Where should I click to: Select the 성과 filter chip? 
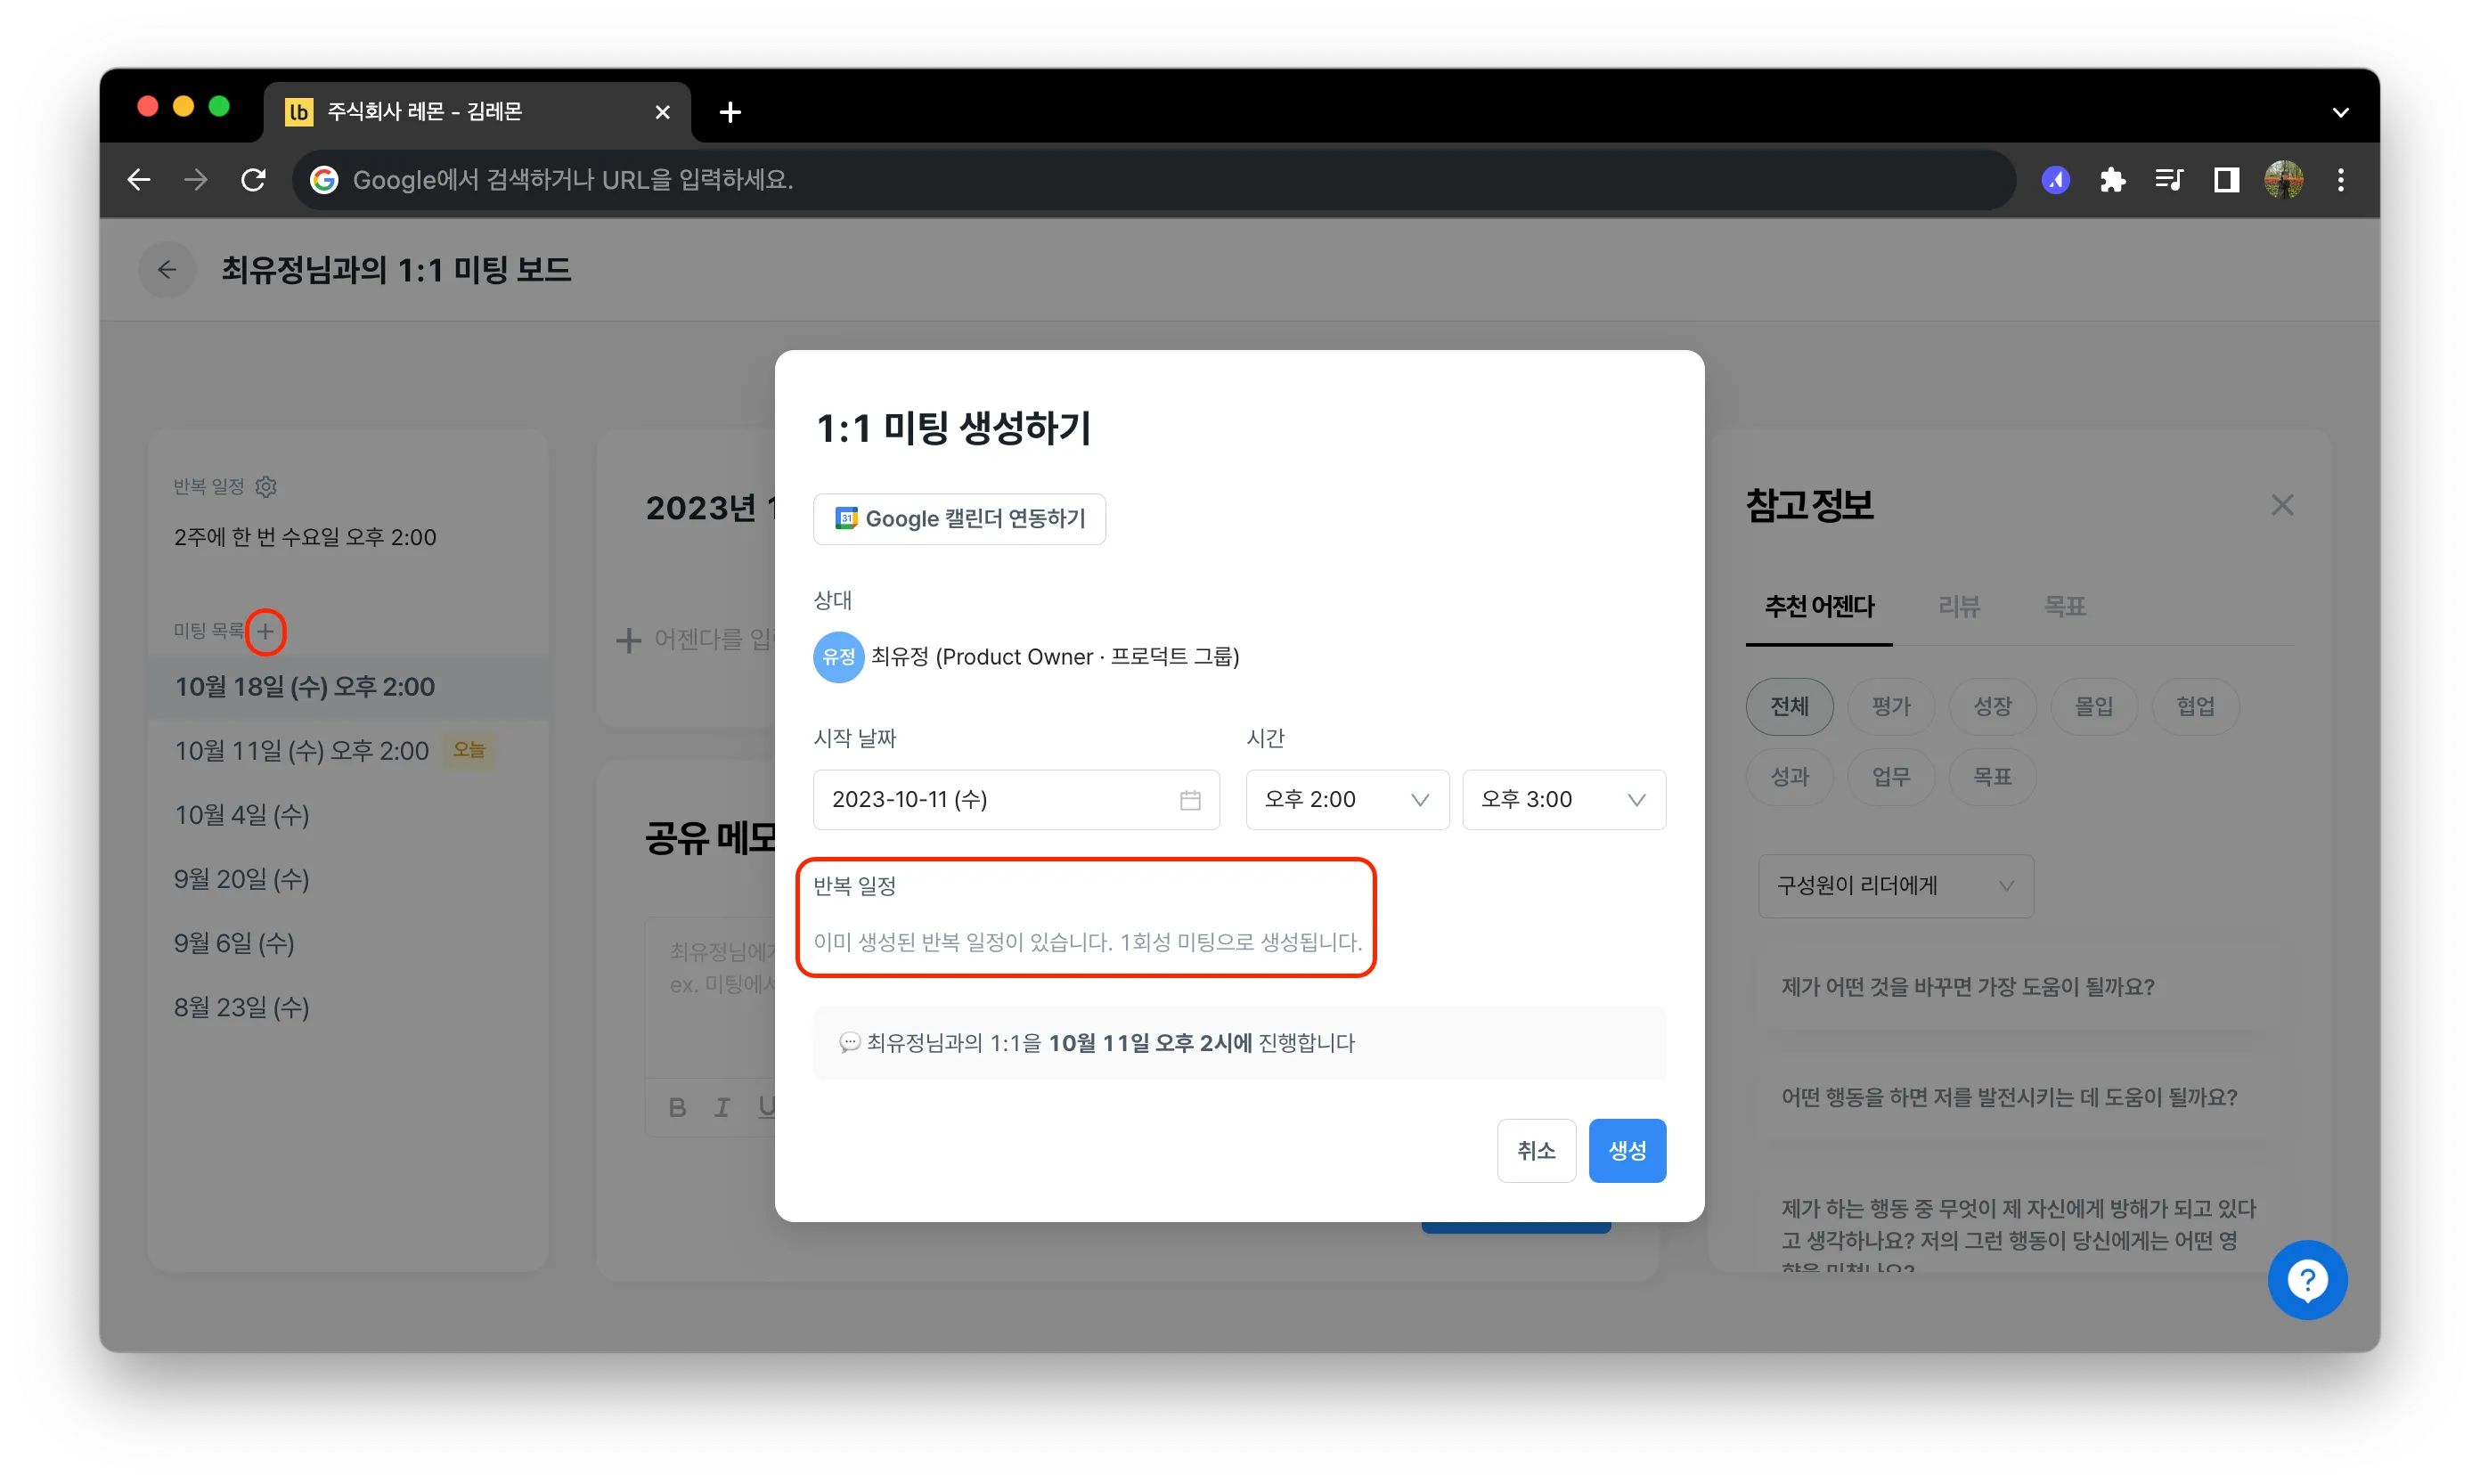click(x=1790, y=776)
